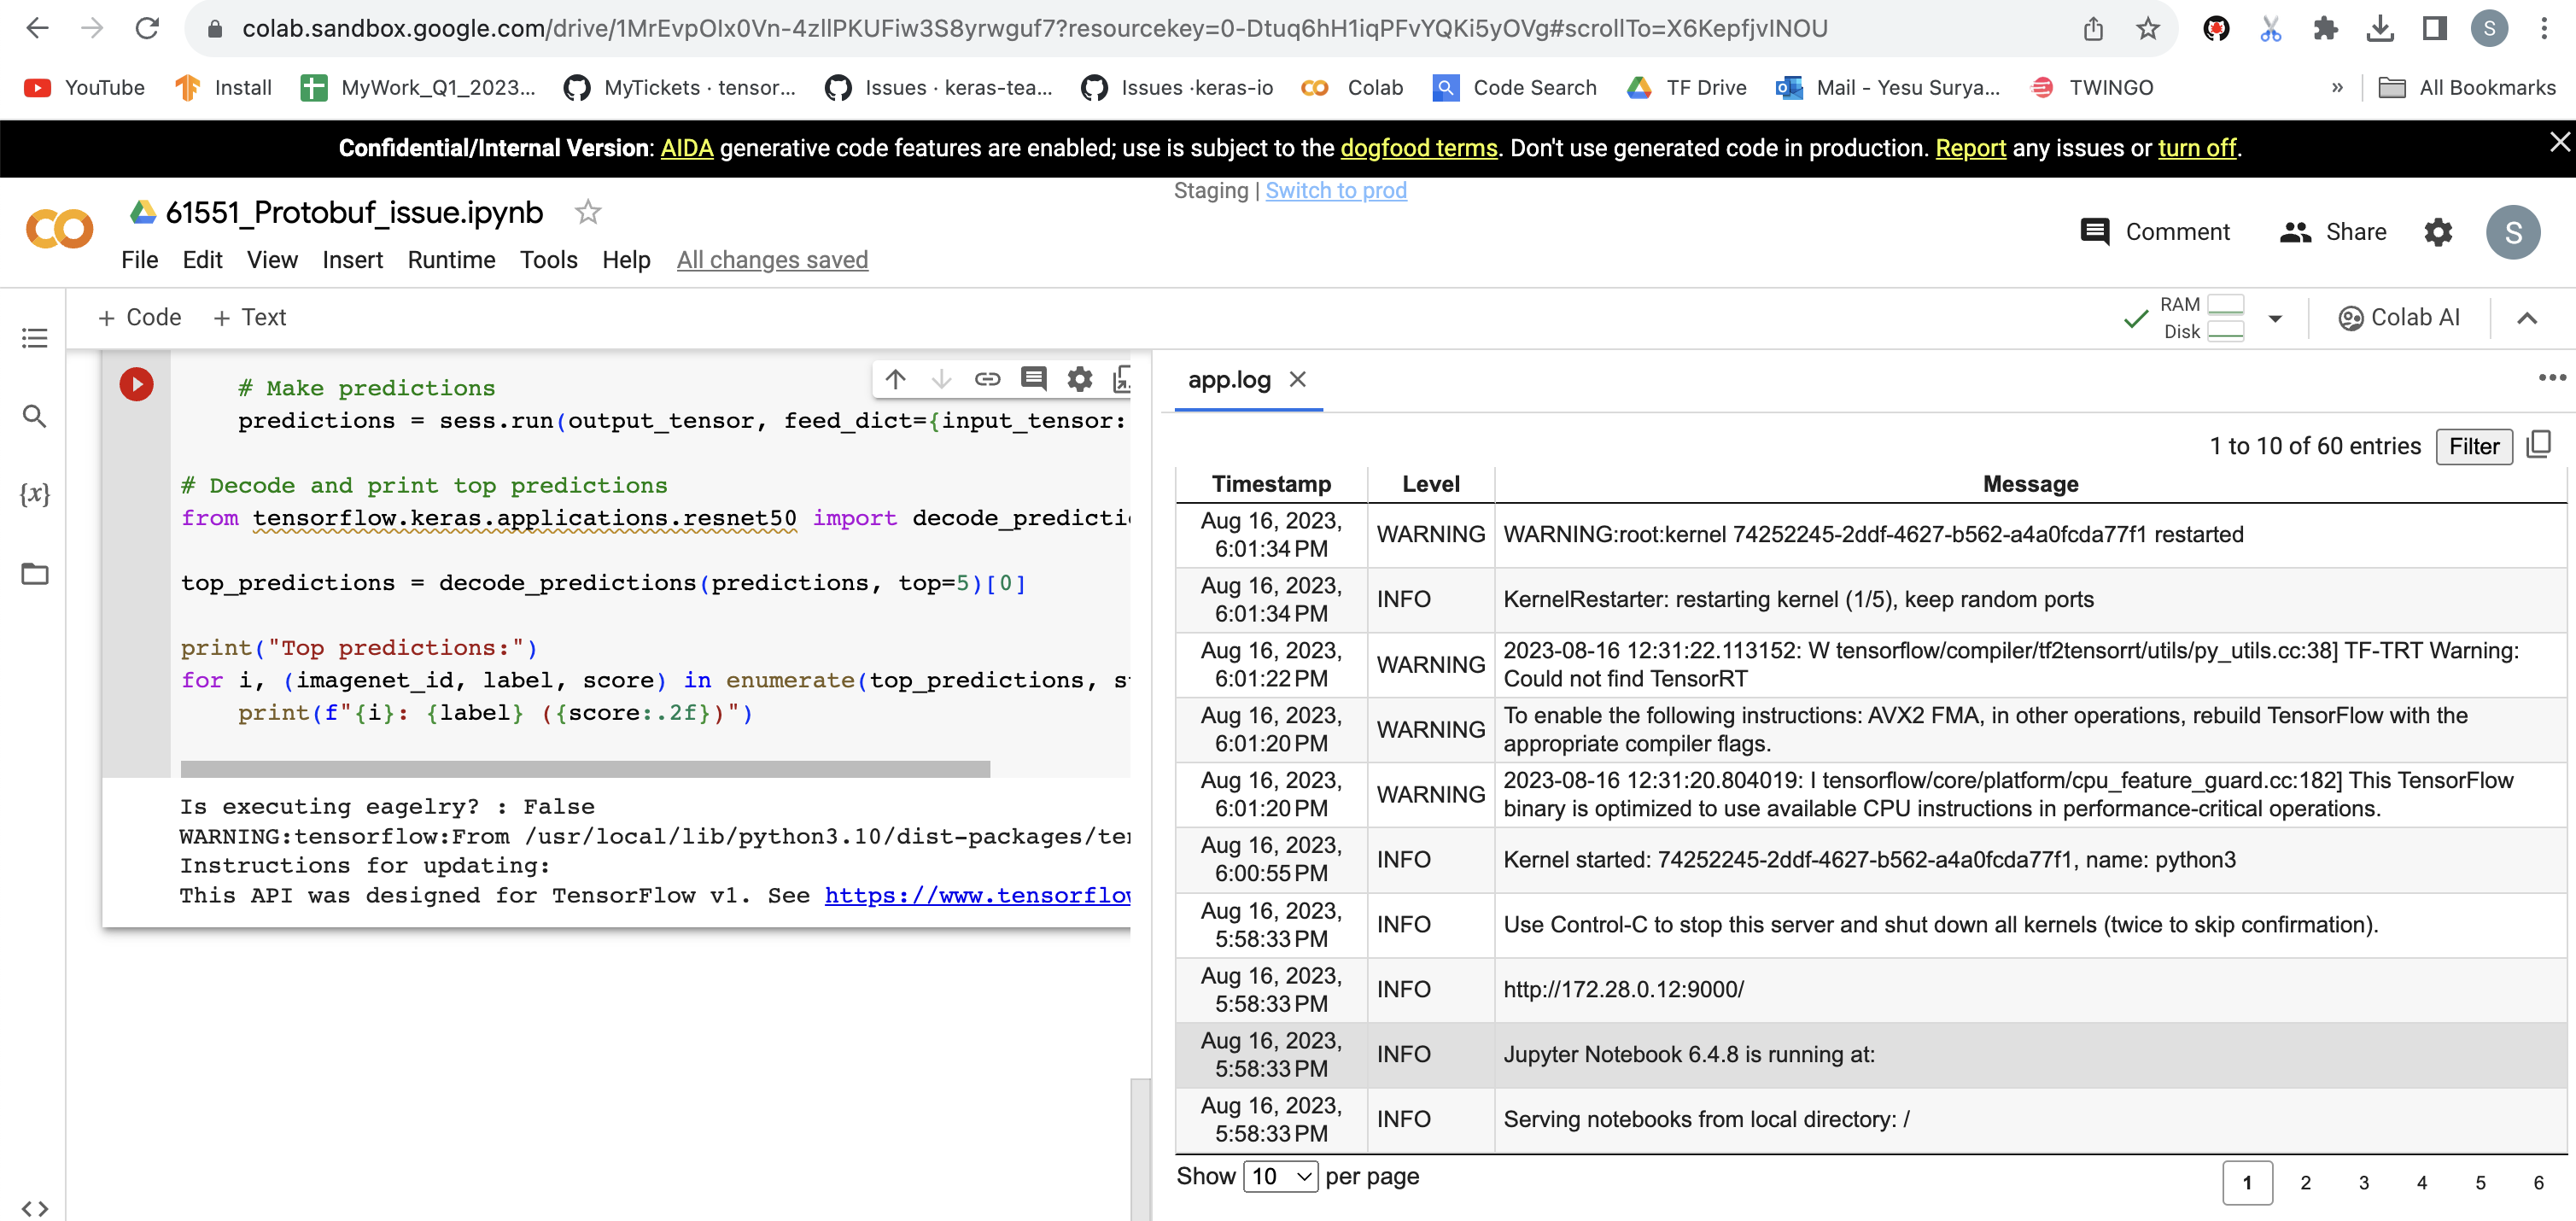Move the code cell up
Viewport: 2576px width, 1221px height.
(x=895, y=379)
